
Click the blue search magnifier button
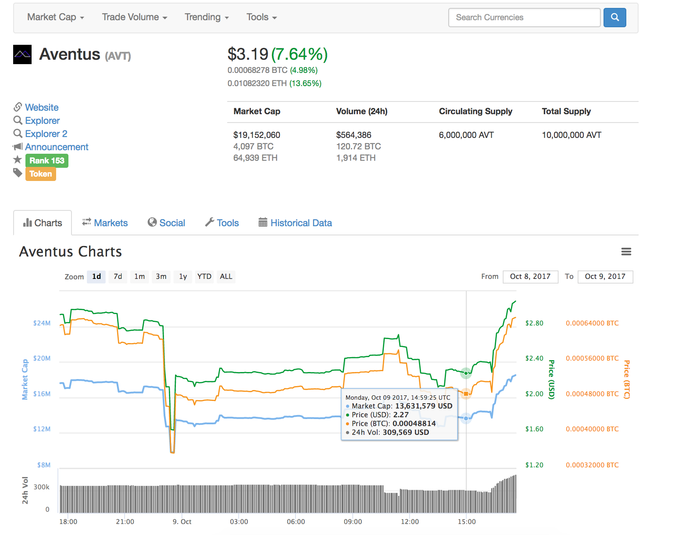(614, 17)
